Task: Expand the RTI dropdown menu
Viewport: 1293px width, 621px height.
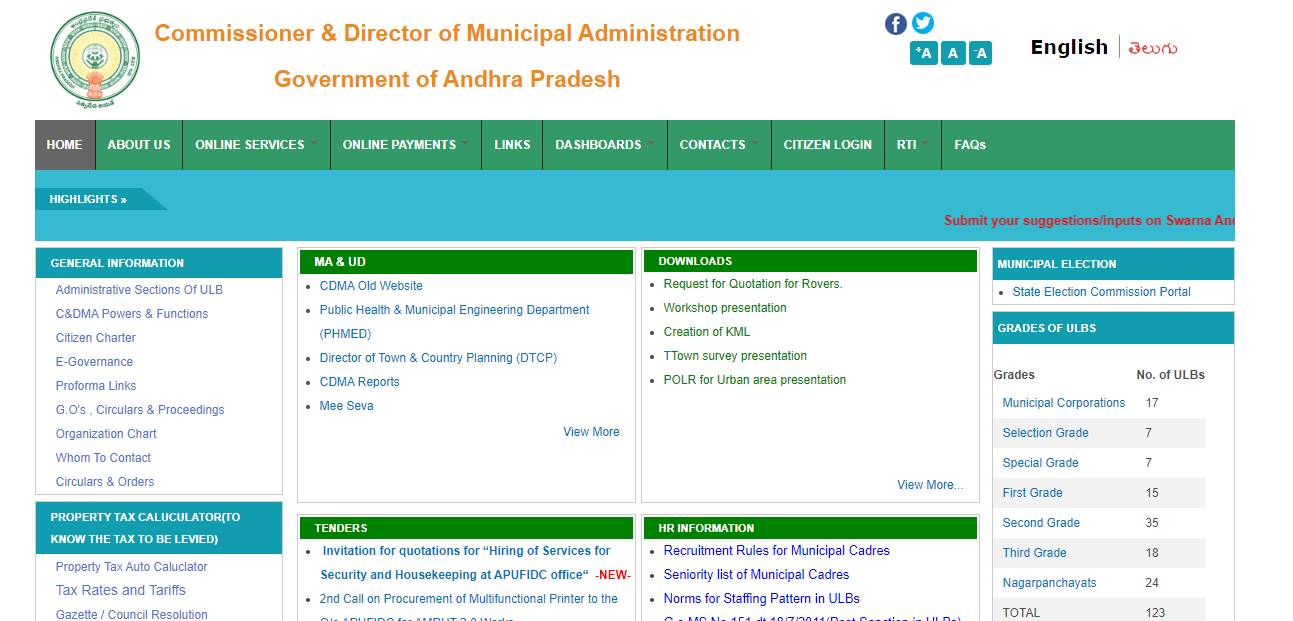Action: pyautogui.click(x=913, y=145)
